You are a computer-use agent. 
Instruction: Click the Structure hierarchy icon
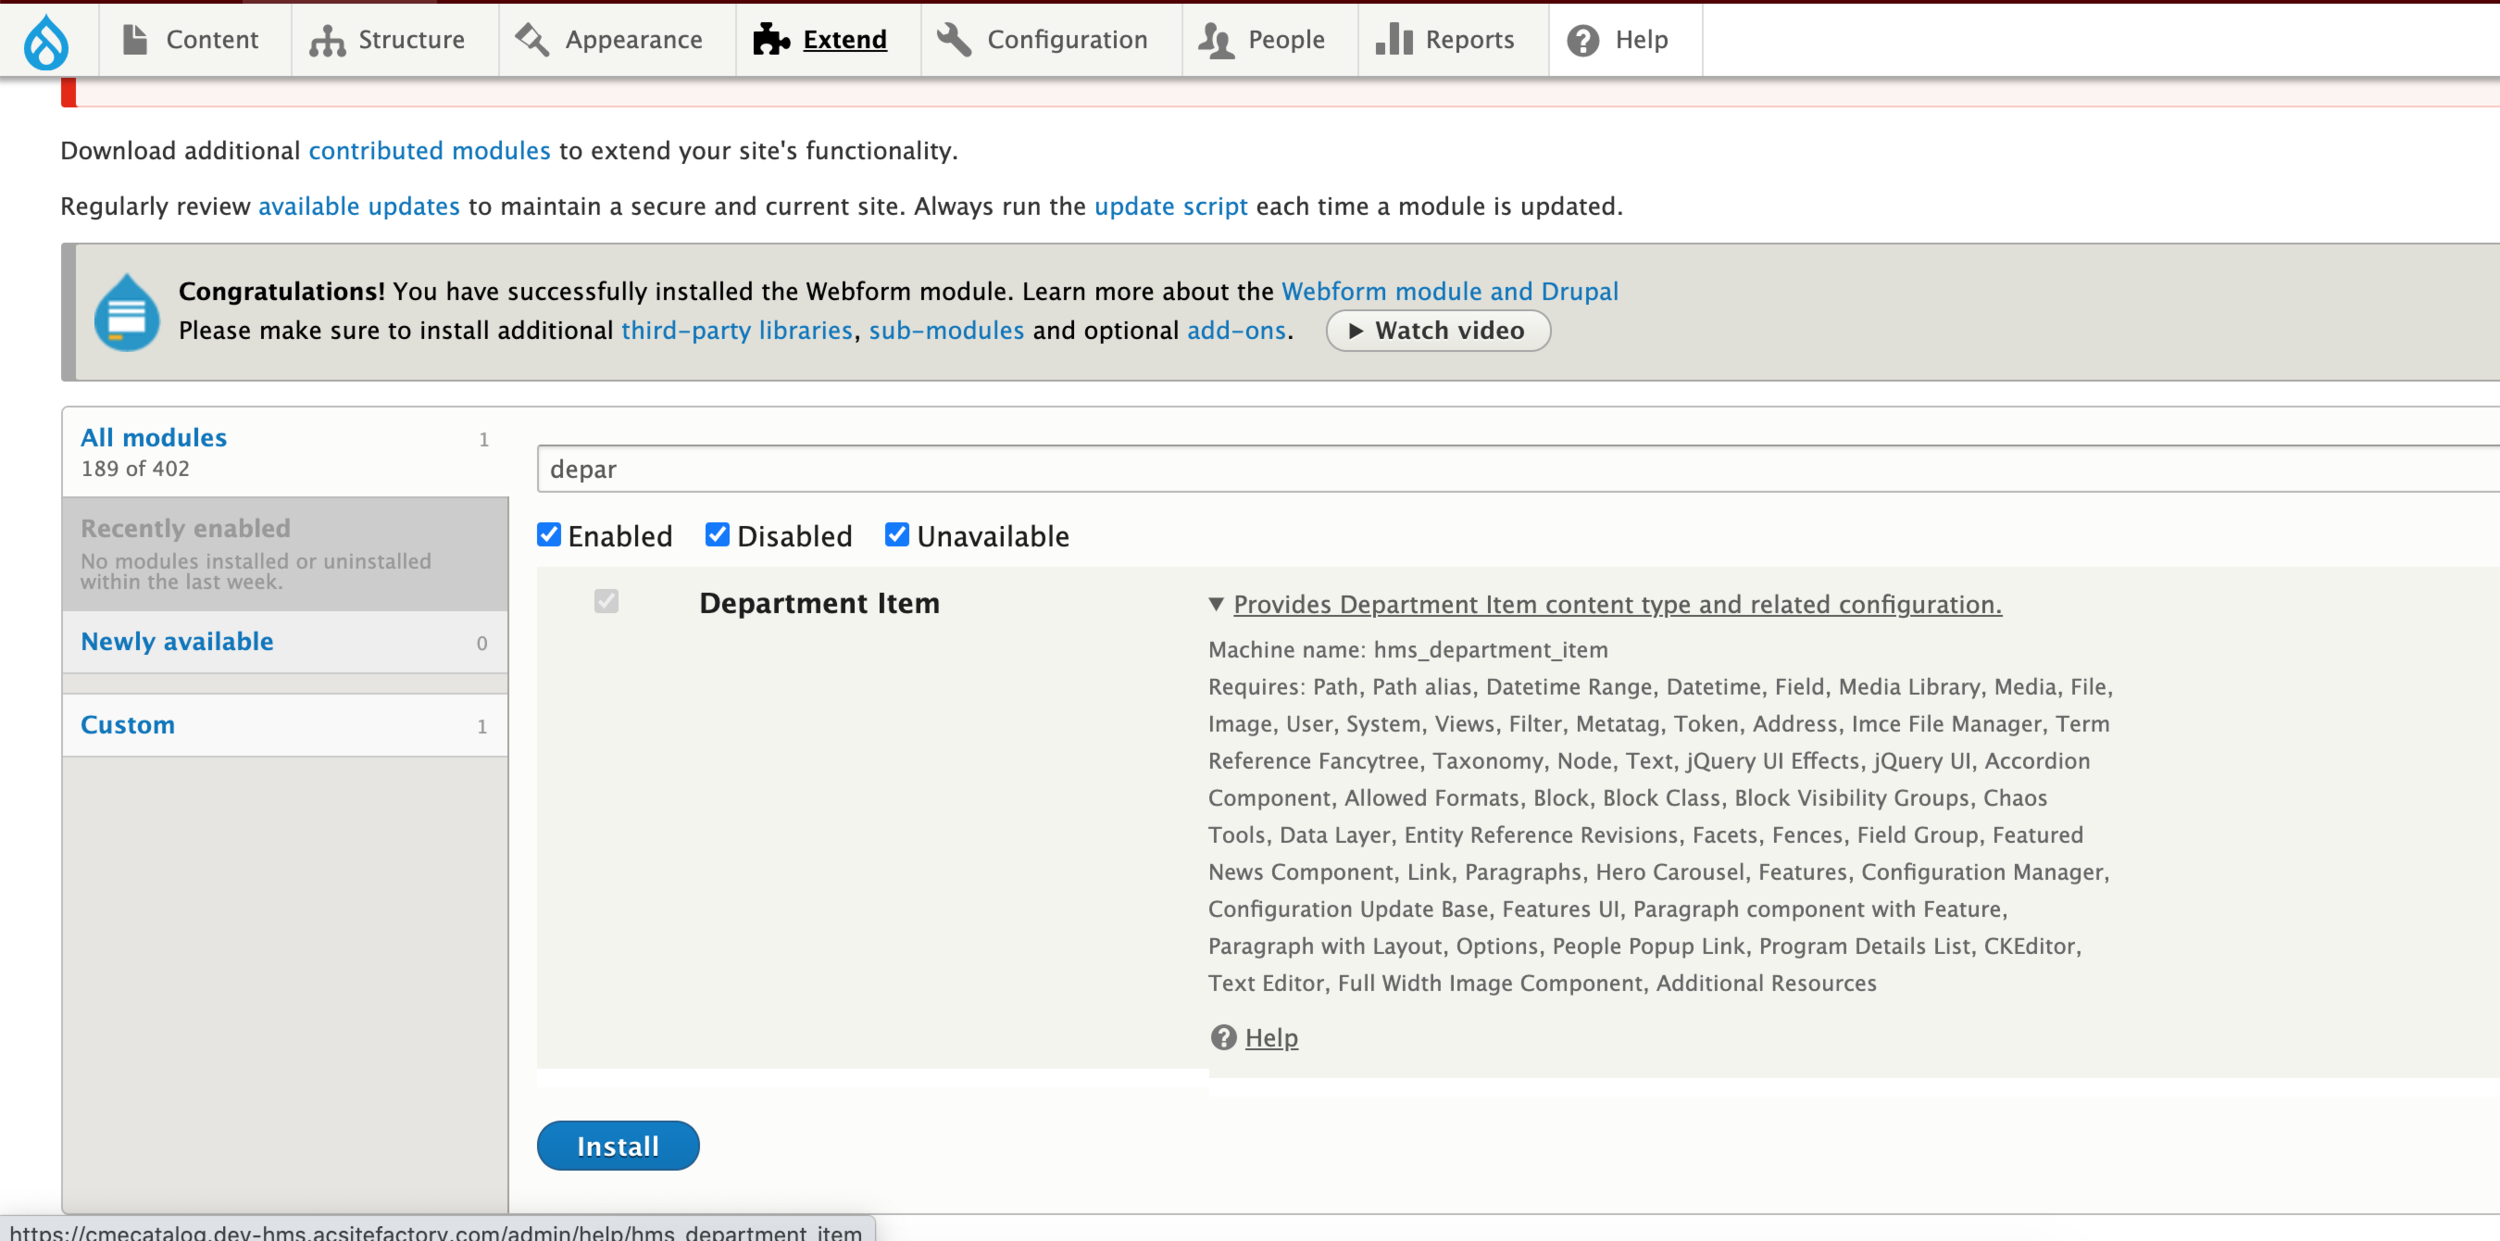click(x=327, y=41)
